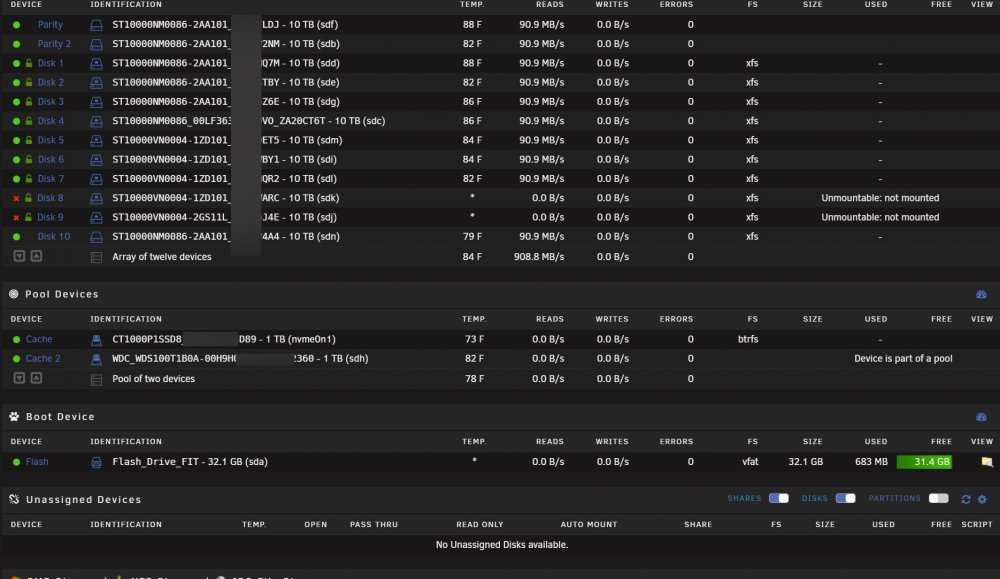Click the disk icon in the Disk 3 row
1000x579 pixels.
96,101
